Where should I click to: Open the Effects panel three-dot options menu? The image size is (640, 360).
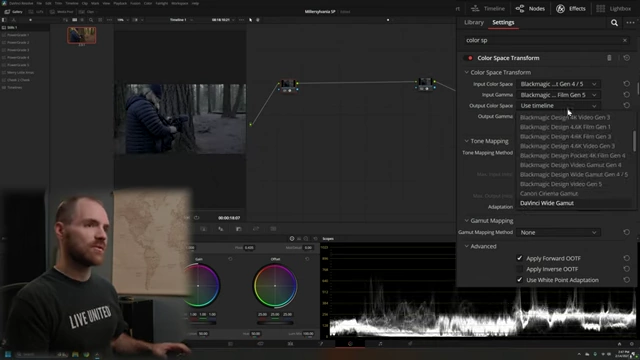pyautogui.click(x=631, y=23)
